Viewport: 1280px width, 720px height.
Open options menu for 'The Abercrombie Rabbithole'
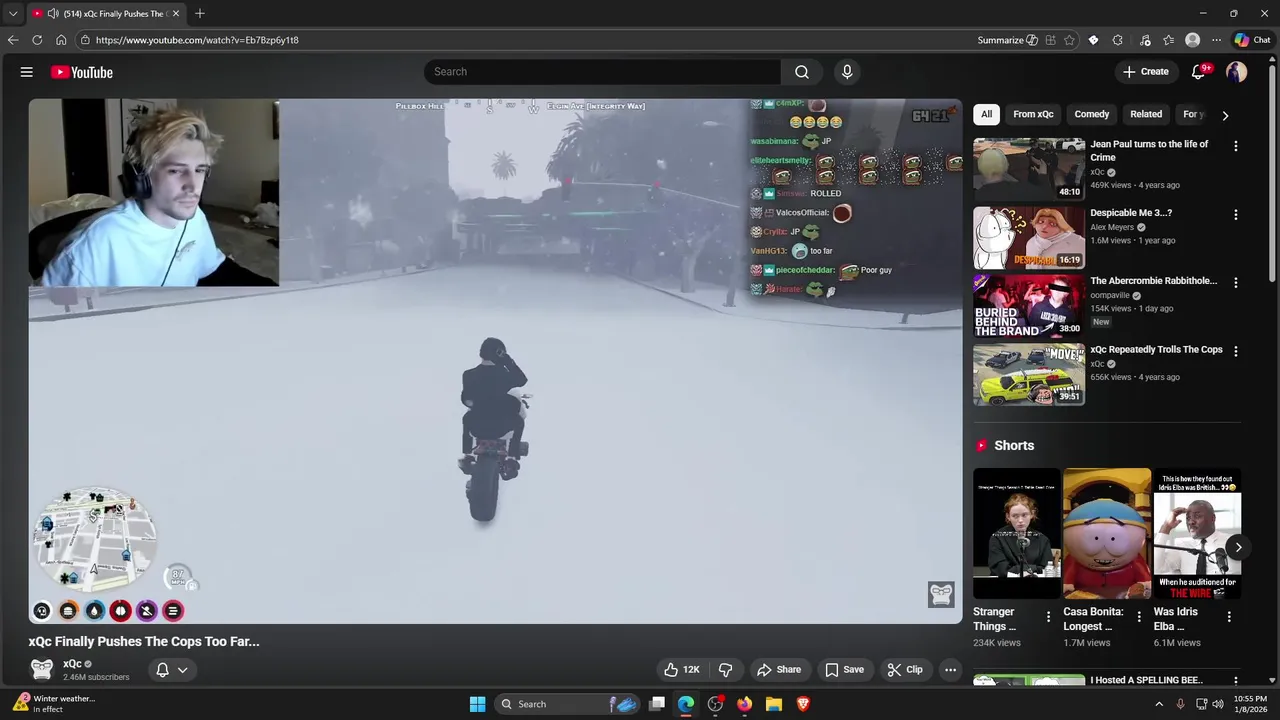(1236, 283)
